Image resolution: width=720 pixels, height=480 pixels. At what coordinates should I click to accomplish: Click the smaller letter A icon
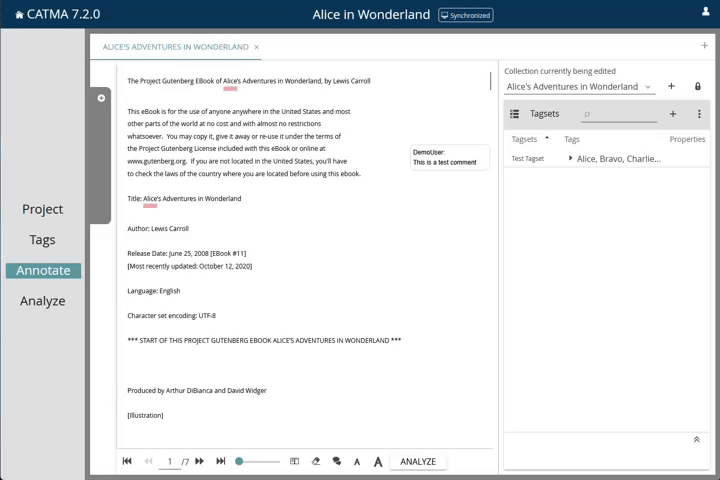357,462
